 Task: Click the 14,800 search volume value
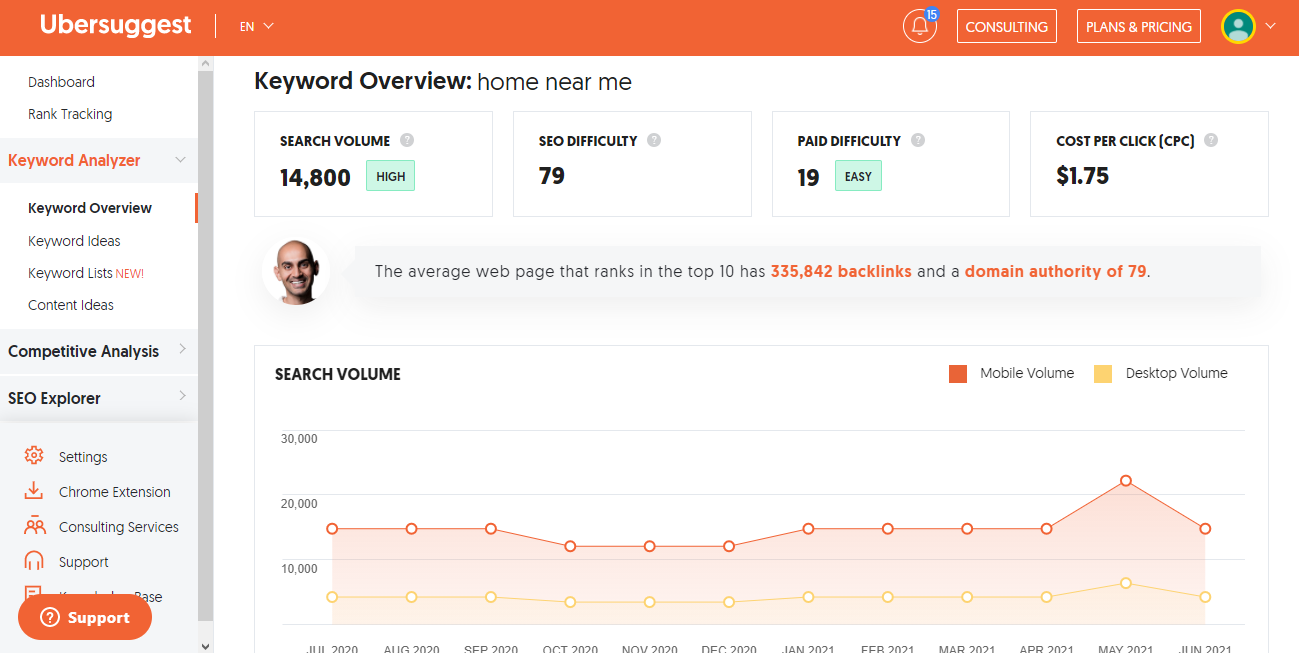point(315,177)
